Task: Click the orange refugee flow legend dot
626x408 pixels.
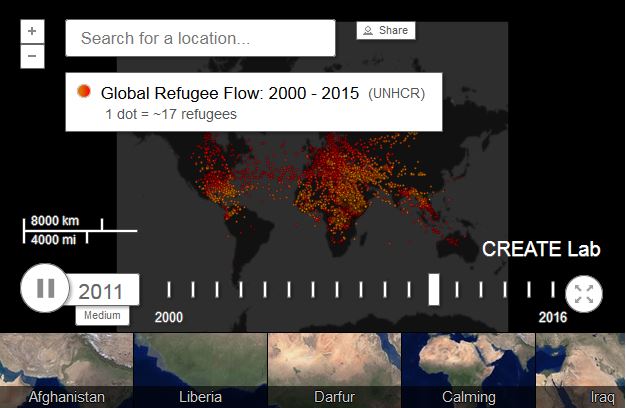Action: coord(84,92)
